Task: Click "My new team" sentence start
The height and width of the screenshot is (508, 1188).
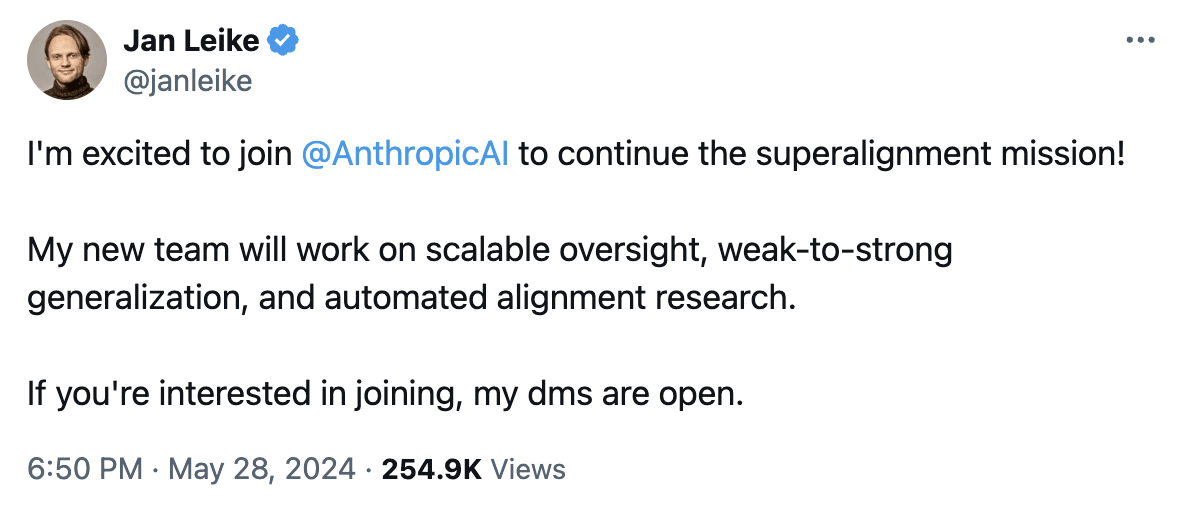Action: [128, 251]
